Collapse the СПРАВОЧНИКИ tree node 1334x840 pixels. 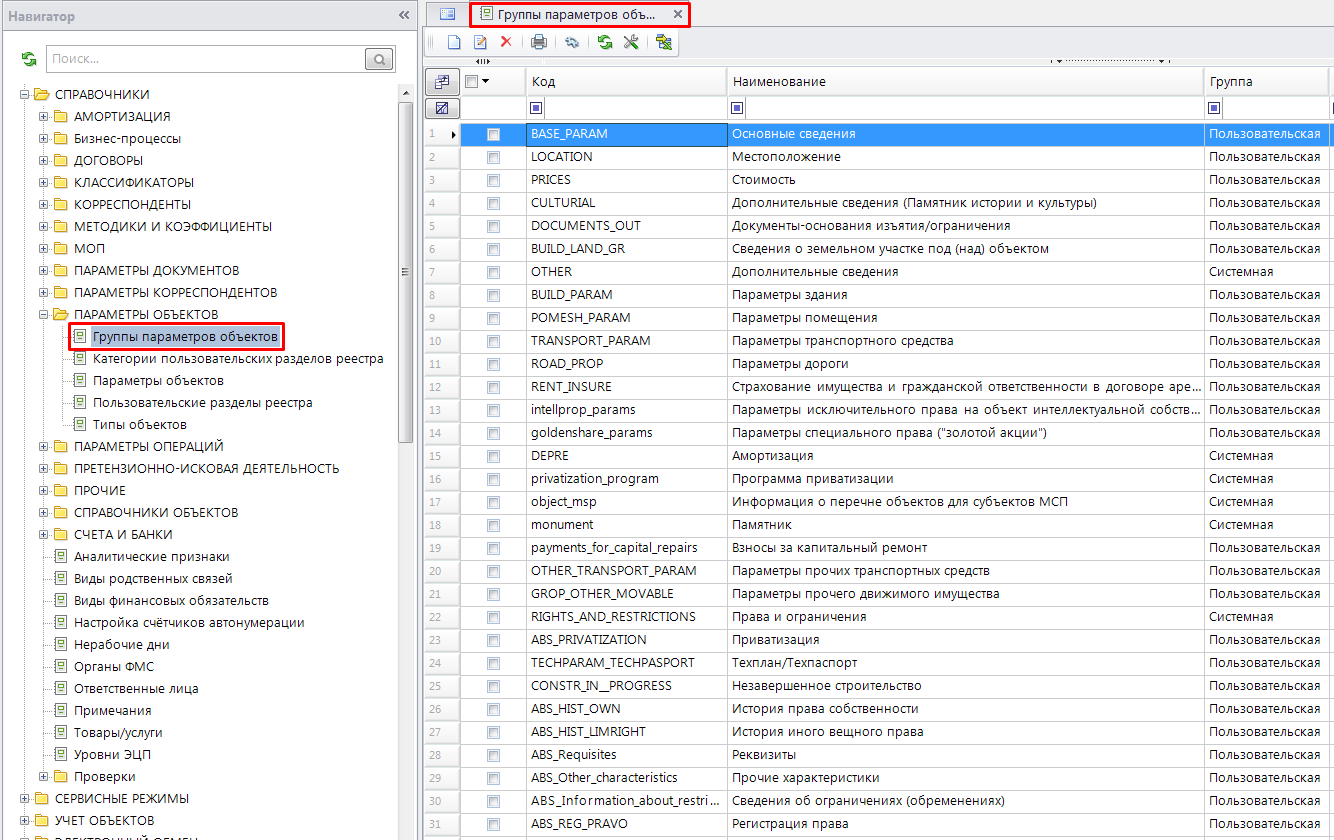24,95
